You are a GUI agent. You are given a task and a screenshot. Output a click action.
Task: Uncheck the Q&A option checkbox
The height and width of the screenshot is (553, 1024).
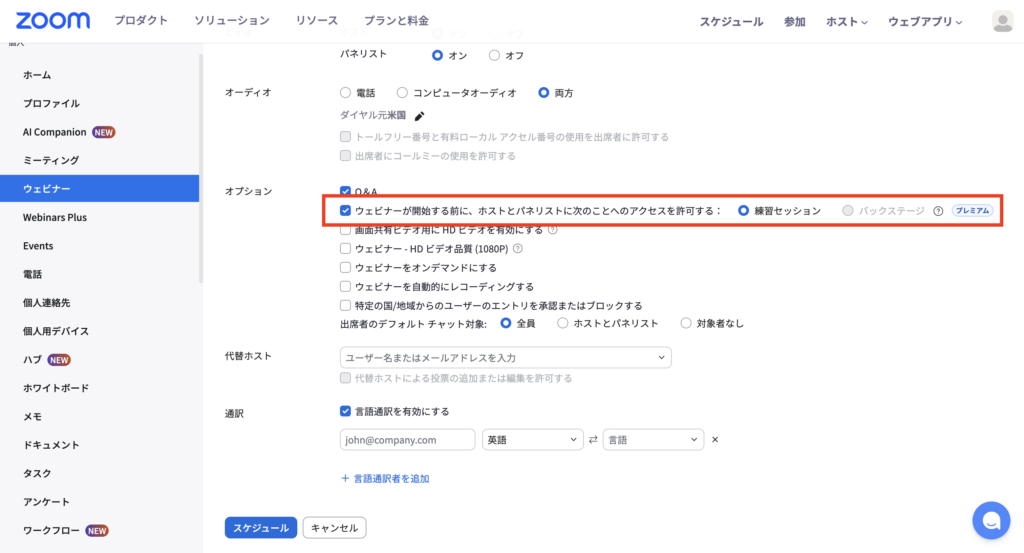point(346,191)
